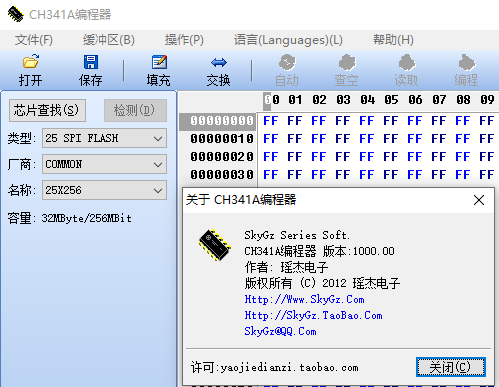
Task: Click the first FF byte in row 00000000
Action: coord(271,121)
